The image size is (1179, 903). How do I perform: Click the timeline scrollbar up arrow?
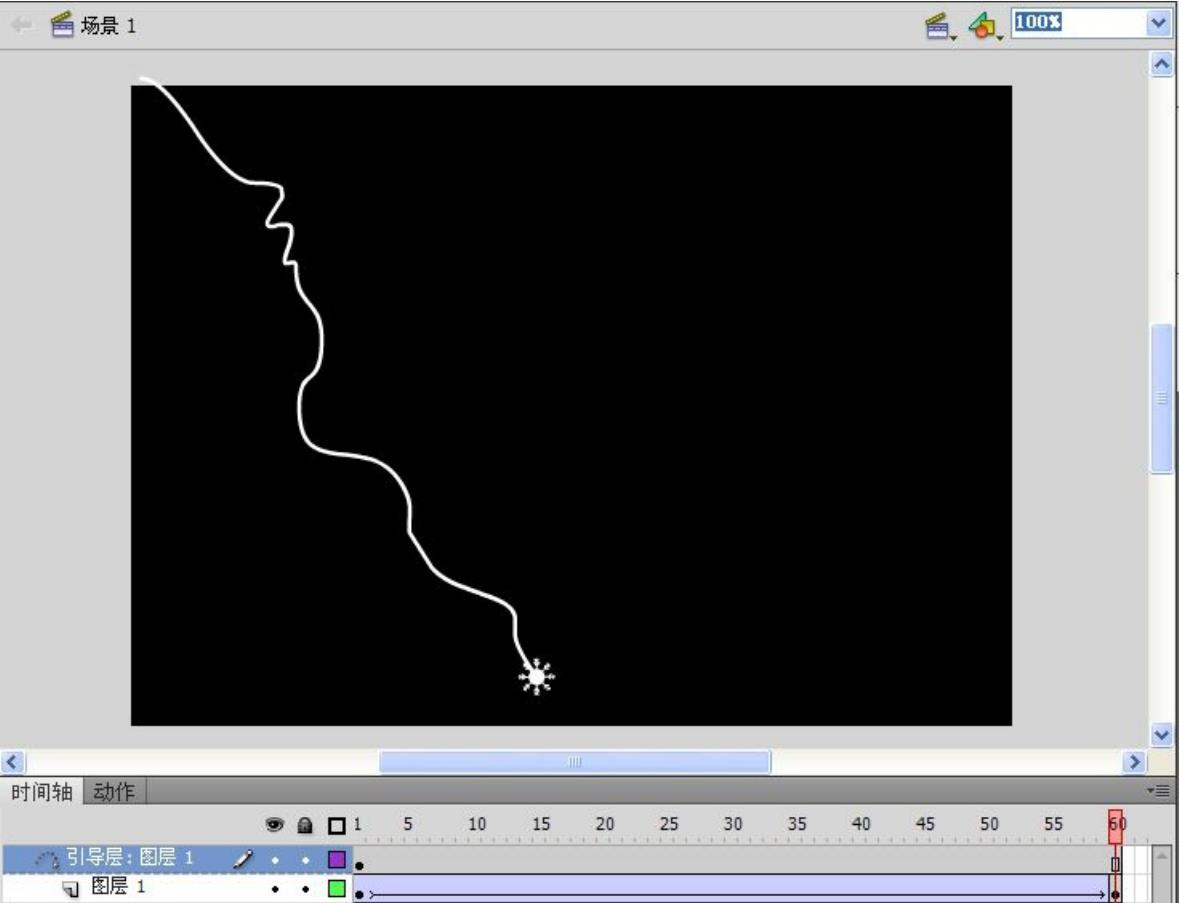coord(1162,856)
